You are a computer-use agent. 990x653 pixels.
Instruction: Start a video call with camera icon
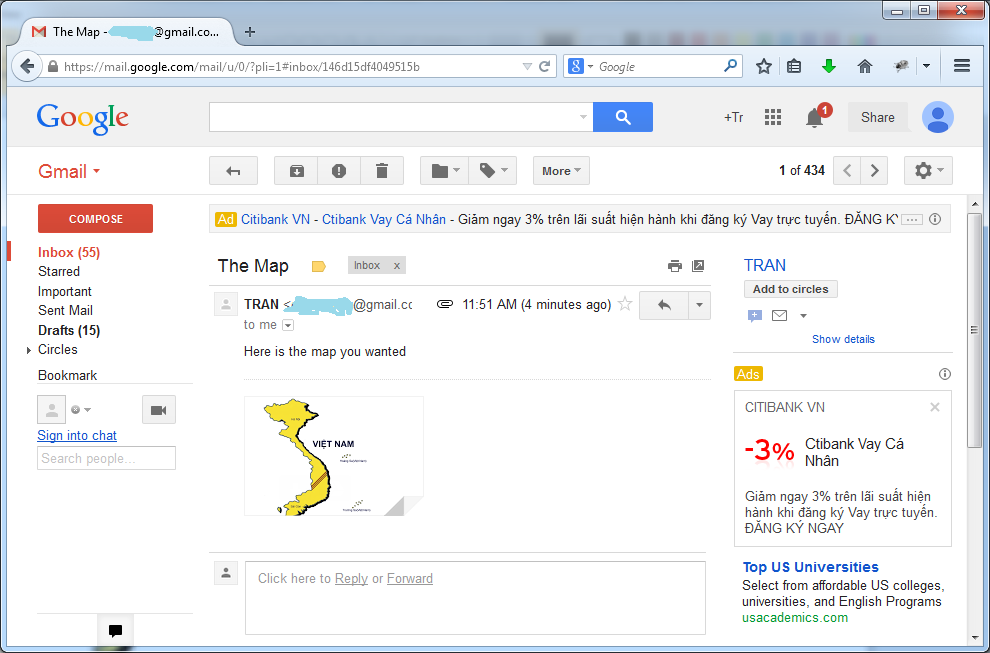click(158, 410)
